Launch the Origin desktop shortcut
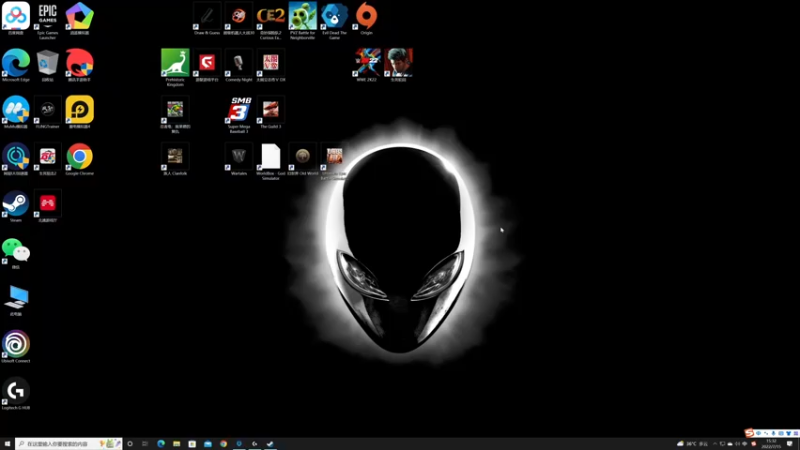This screenshot has height=450, width=800. click(366, 18)
